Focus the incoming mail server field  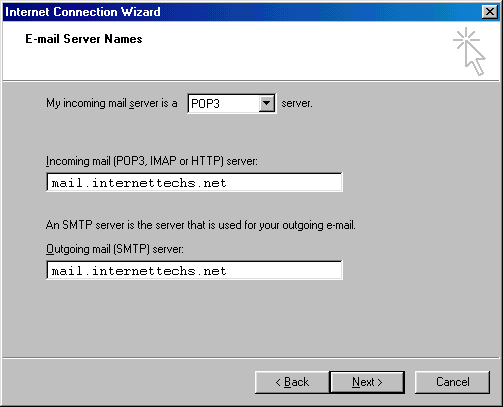[x=194, y=182]
